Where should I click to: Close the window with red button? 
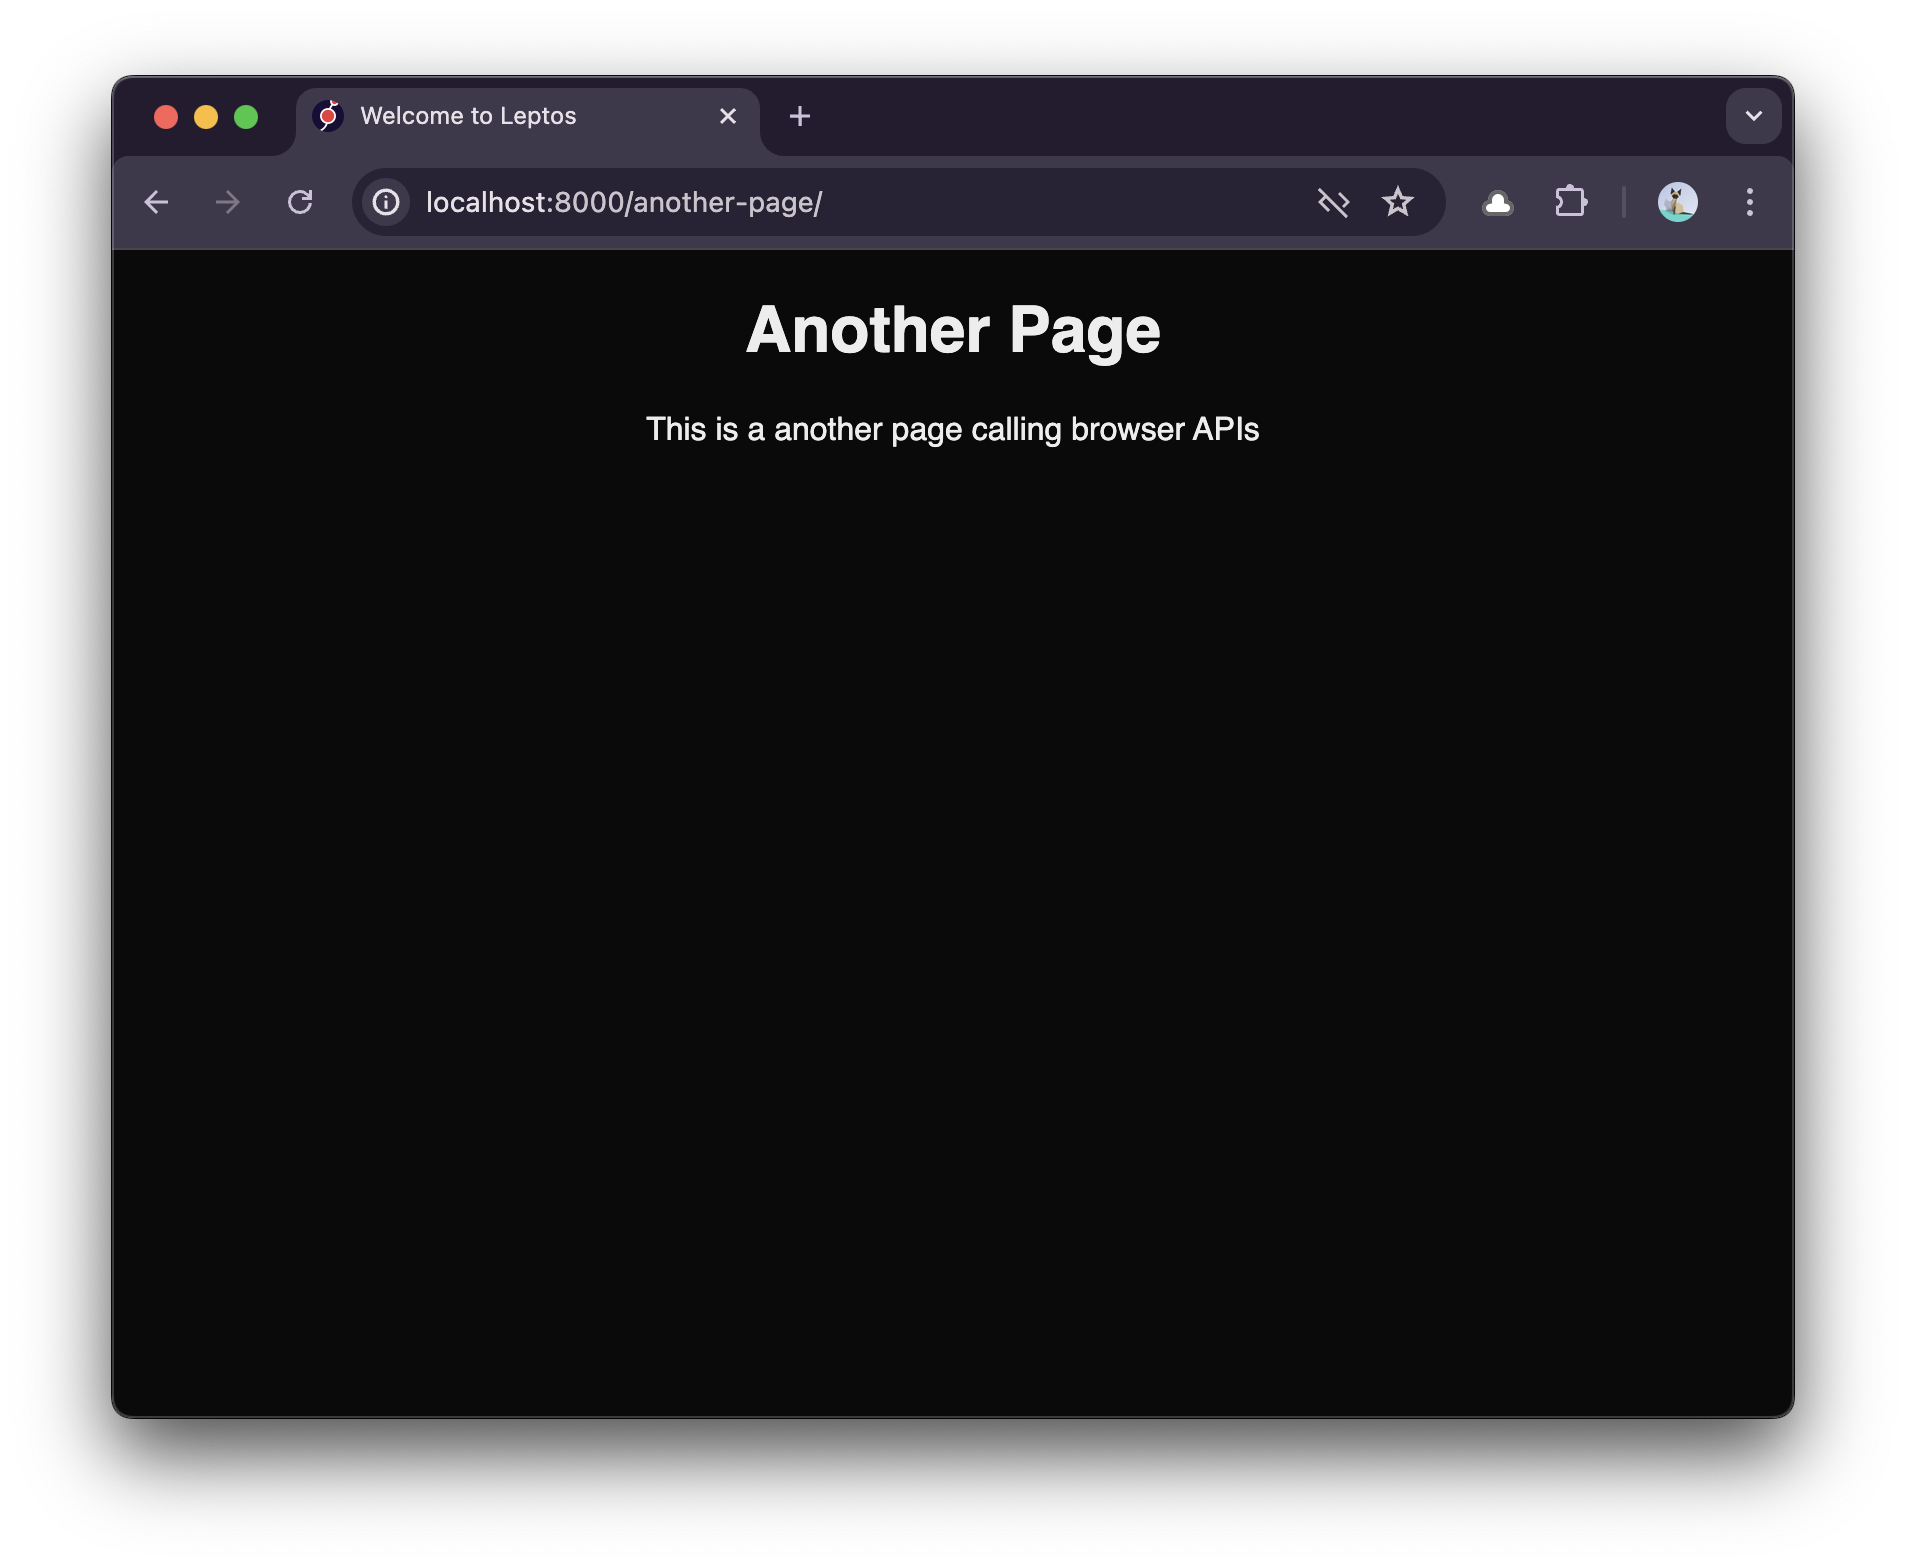pyautogui.click(x=166, y=118)
